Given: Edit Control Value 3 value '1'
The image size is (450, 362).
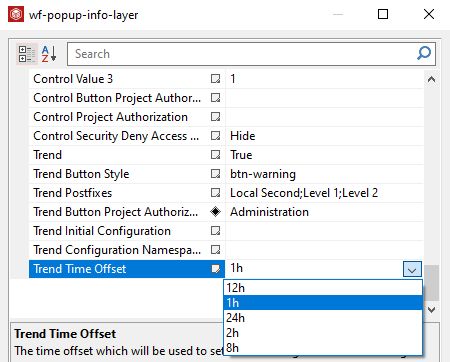Looking at the screenshot, I should (324, 79).
